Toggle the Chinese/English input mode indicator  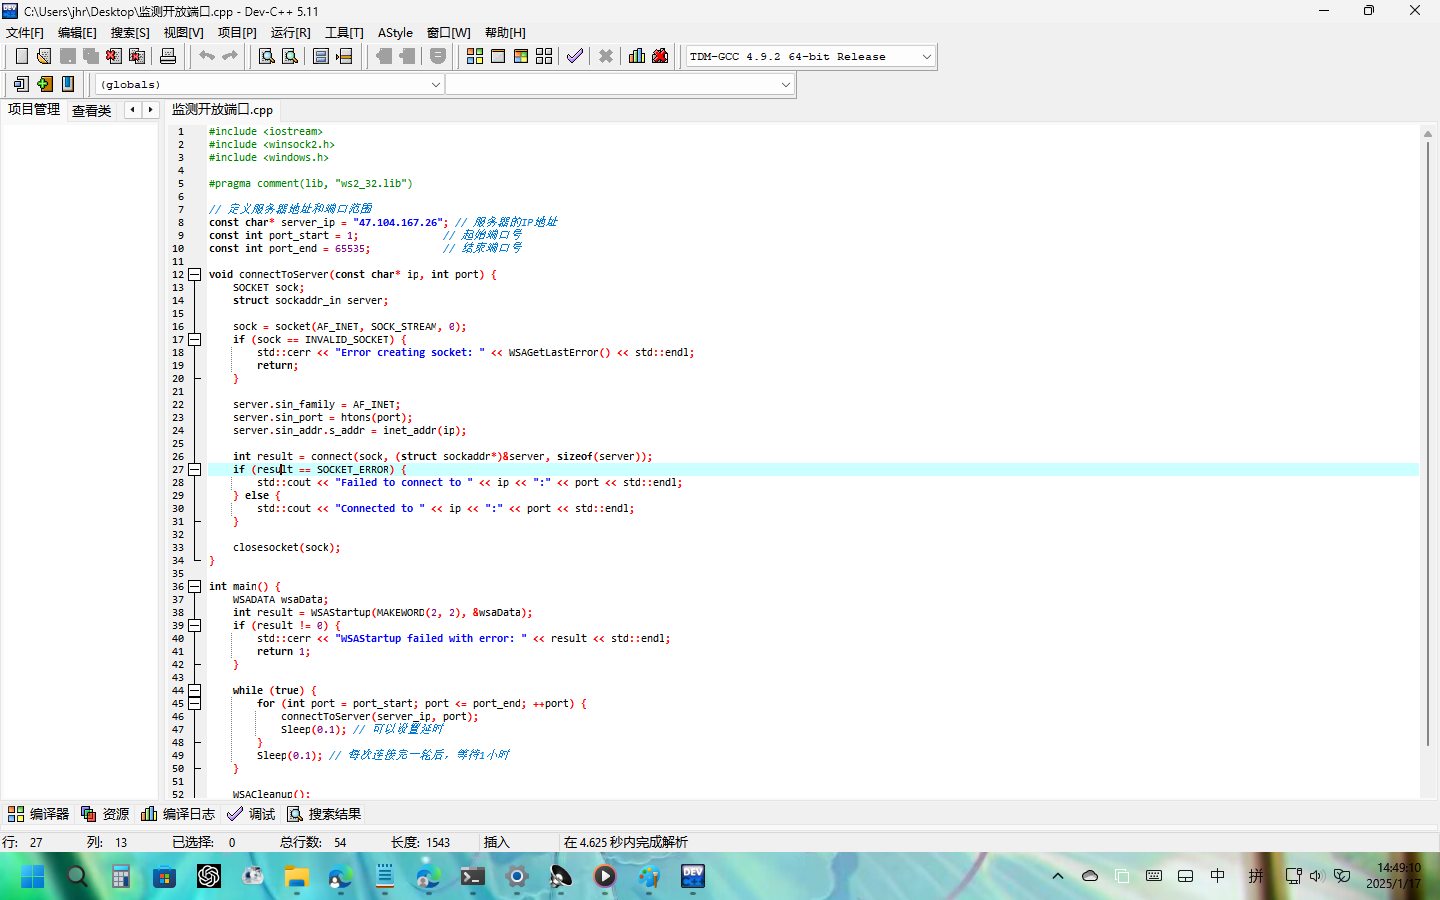[1217, 876]
